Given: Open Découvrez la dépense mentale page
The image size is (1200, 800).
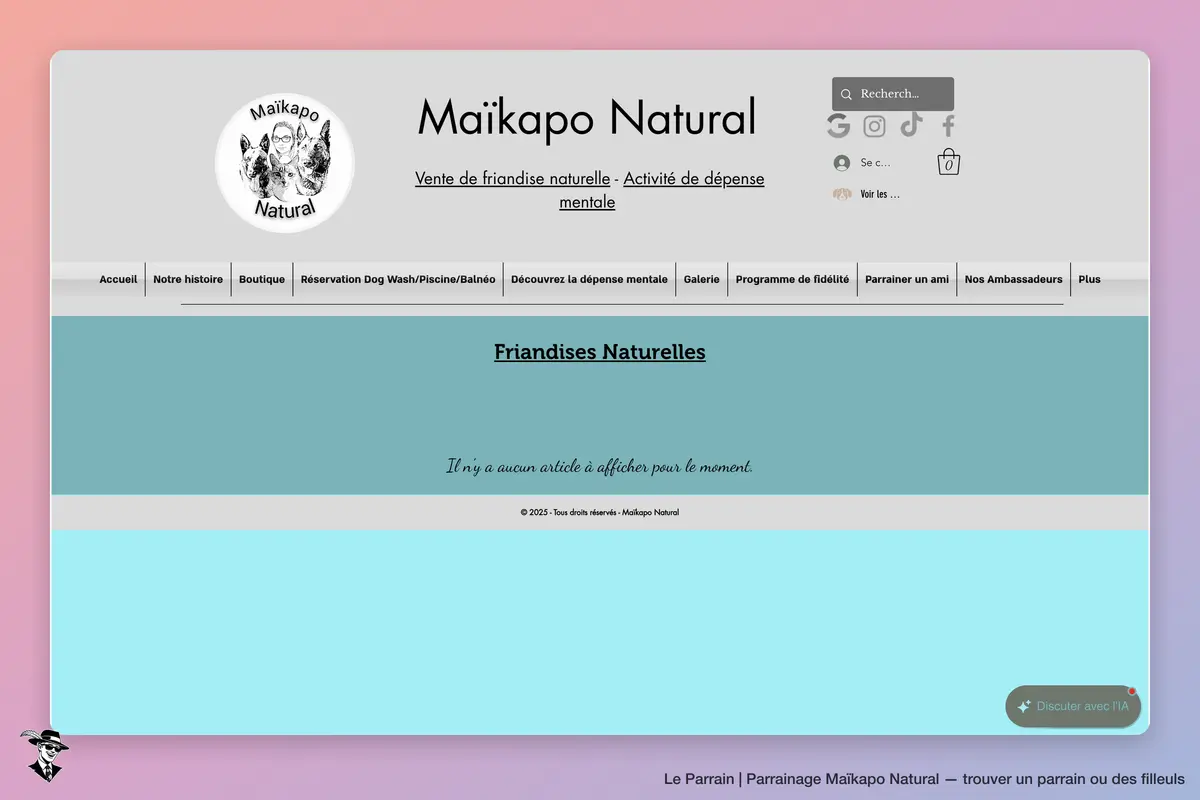Looking at the screenshot, I should click(589, 280).
